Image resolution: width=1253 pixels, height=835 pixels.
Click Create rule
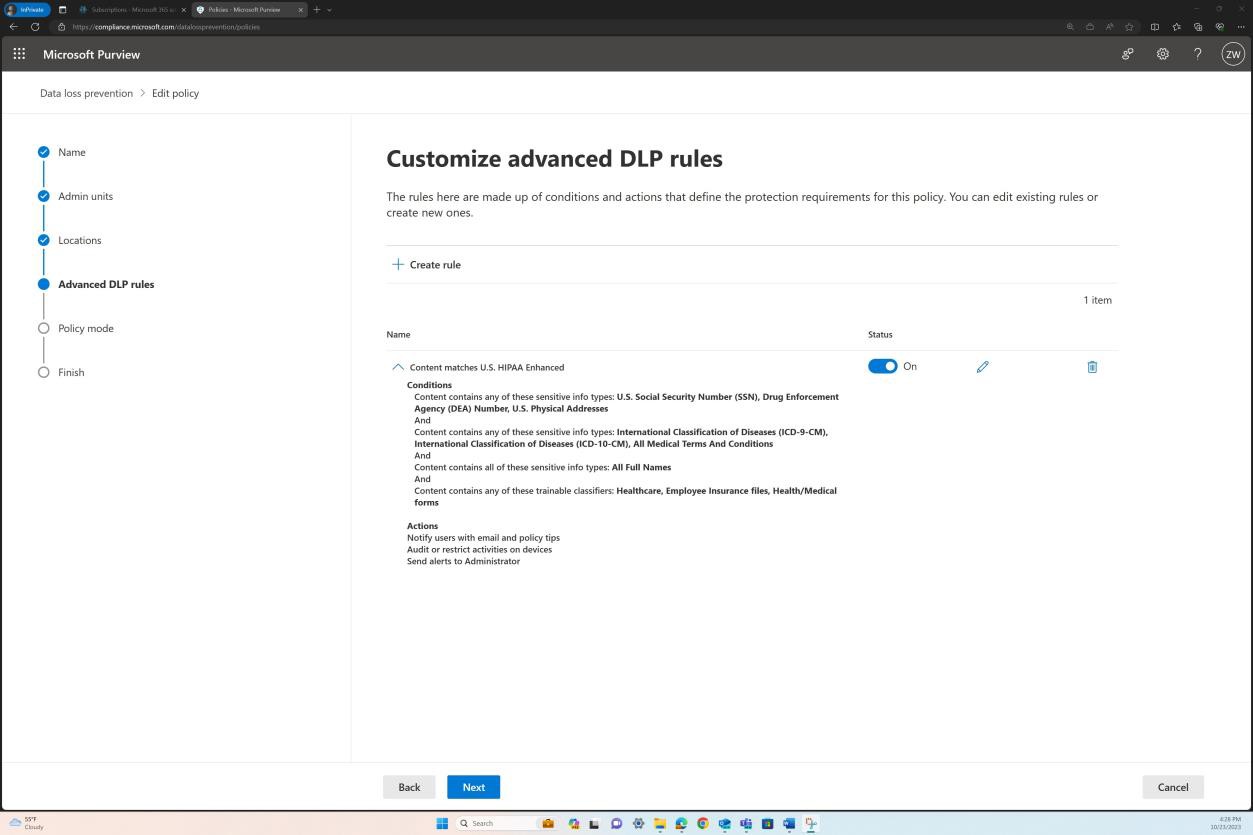pos(426,264)
